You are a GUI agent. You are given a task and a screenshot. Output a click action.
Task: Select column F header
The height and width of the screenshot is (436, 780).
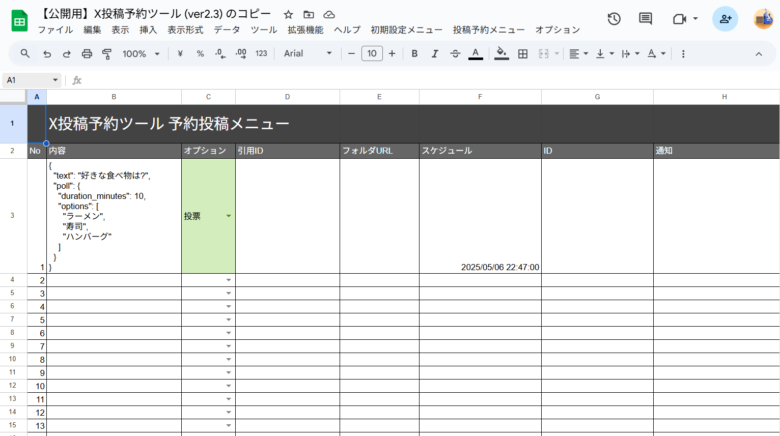[x=480, y=97]
